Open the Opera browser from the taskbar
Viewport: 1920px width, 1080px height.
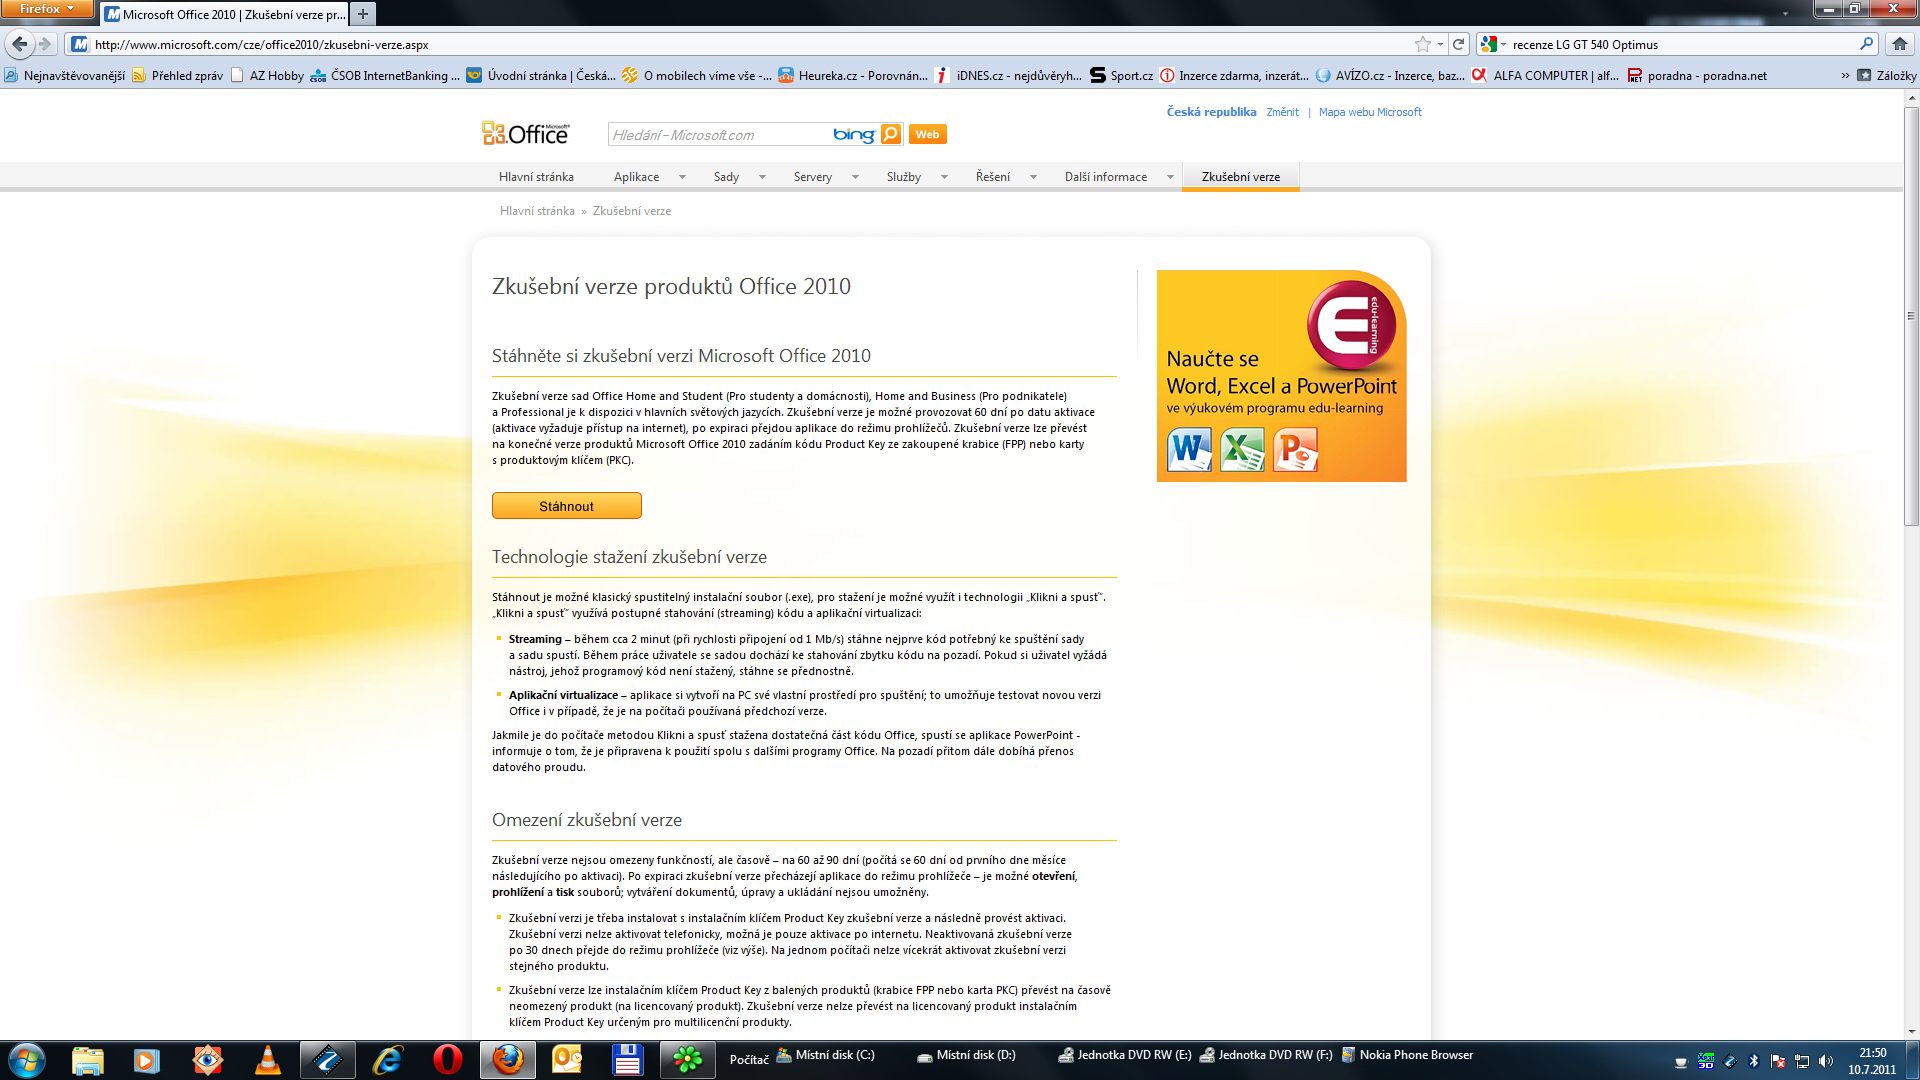pos(447,1060)
